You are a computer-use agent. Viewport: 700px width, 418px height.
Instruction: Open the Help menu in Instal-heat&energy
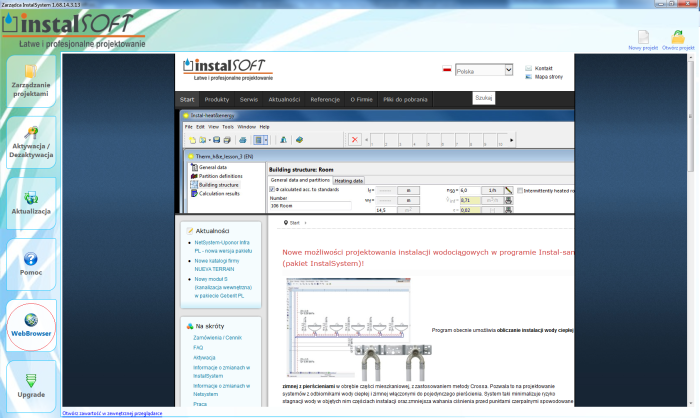pos(264,127)
